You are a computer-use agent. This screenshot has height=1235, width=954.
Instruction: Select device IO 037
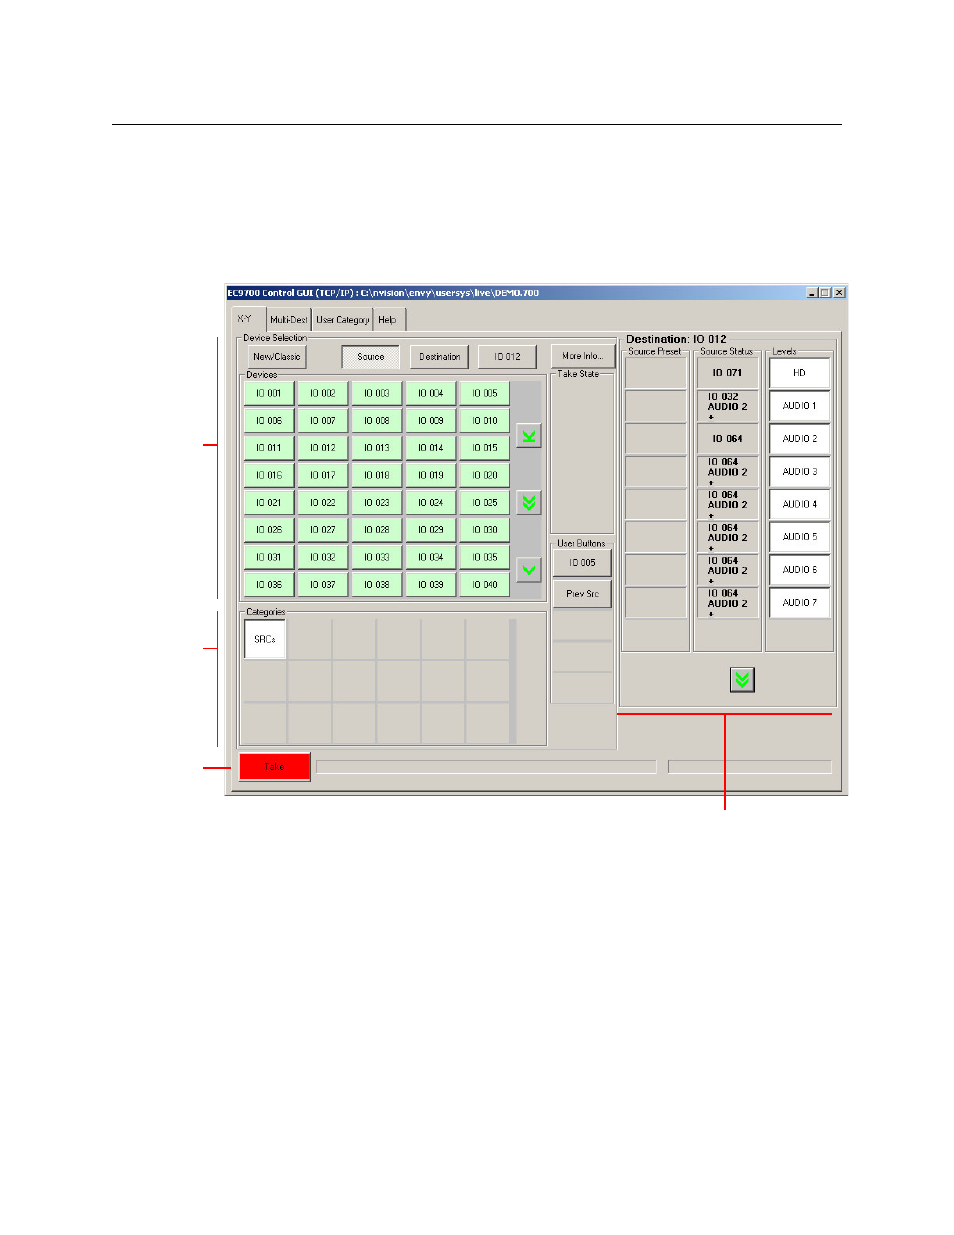322,585
